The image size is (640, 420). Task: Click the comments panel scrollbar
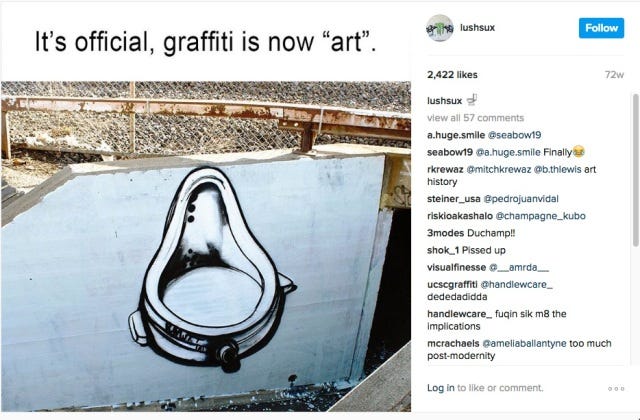(636, 170)
